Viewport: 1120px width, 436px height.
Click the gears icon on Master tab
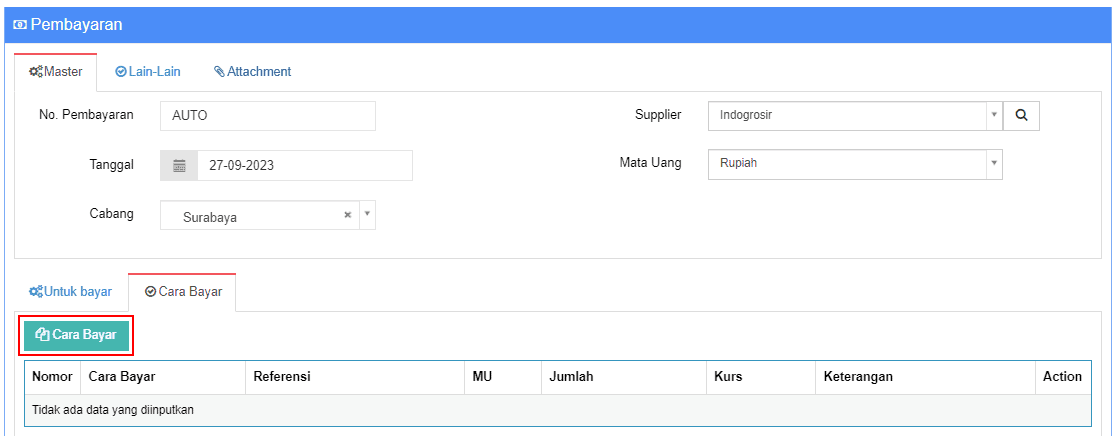[35, 71]
